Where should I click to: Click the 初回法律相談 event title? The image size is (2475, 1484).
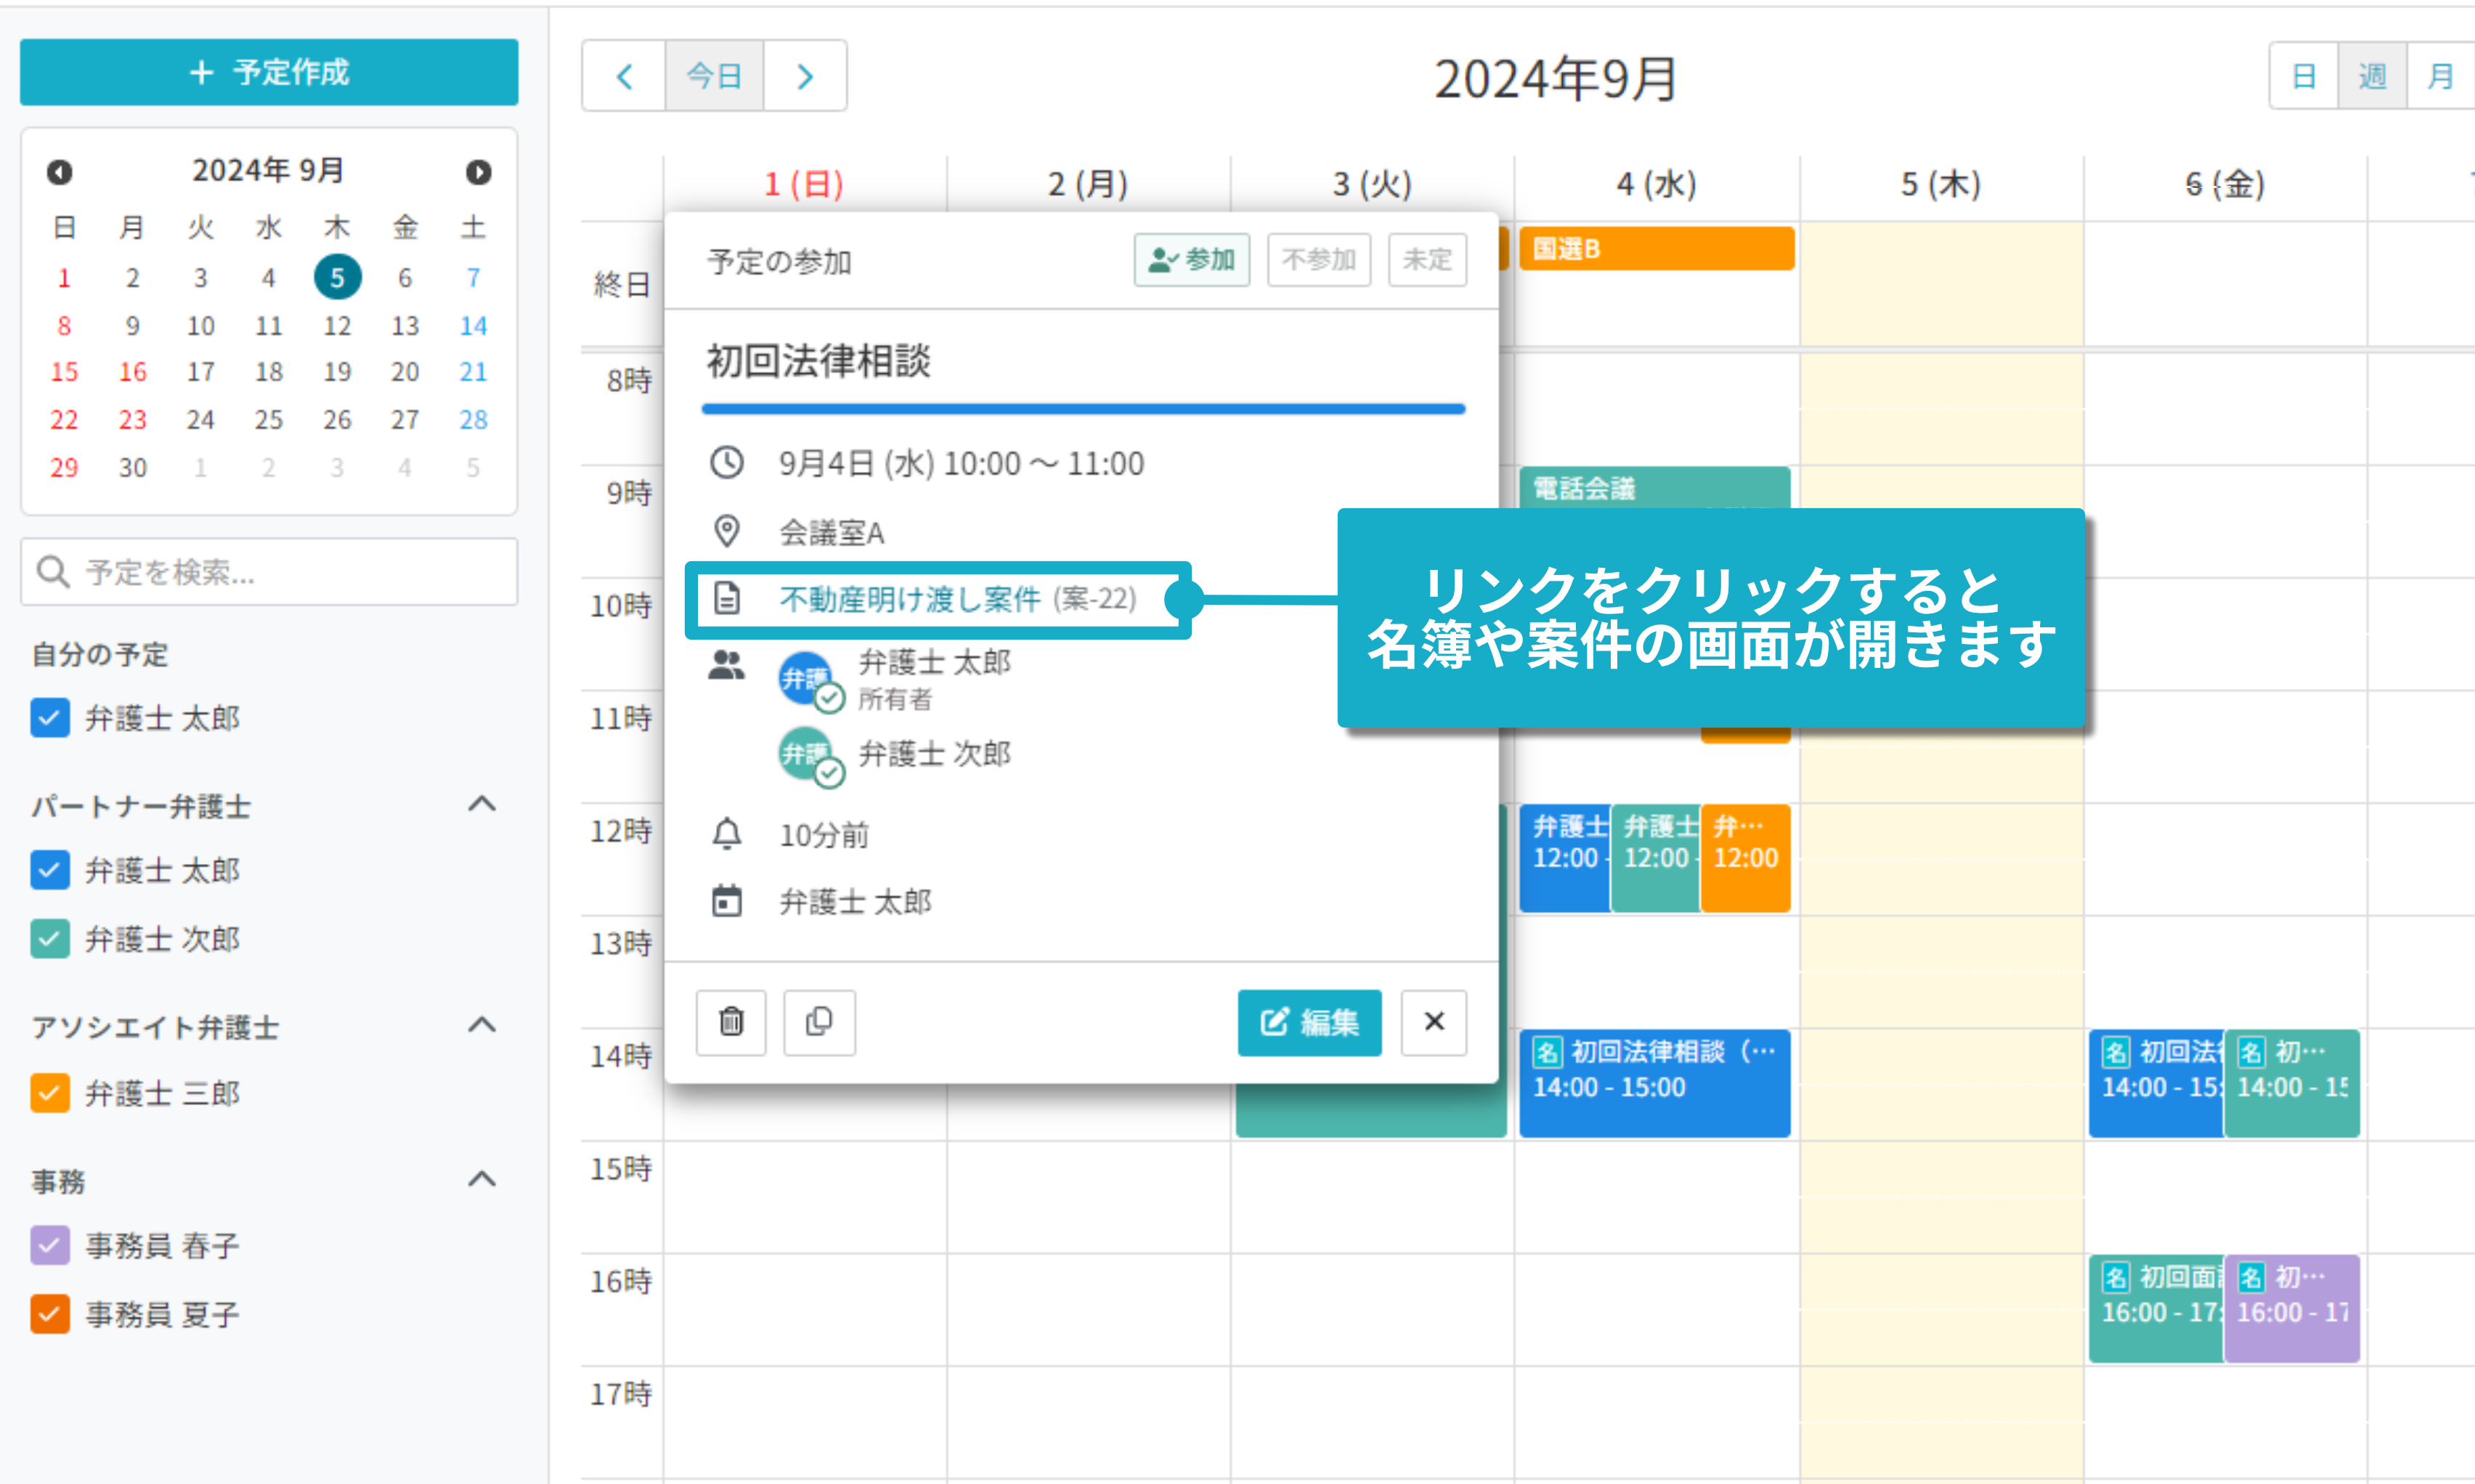click(x=819, y=361)
